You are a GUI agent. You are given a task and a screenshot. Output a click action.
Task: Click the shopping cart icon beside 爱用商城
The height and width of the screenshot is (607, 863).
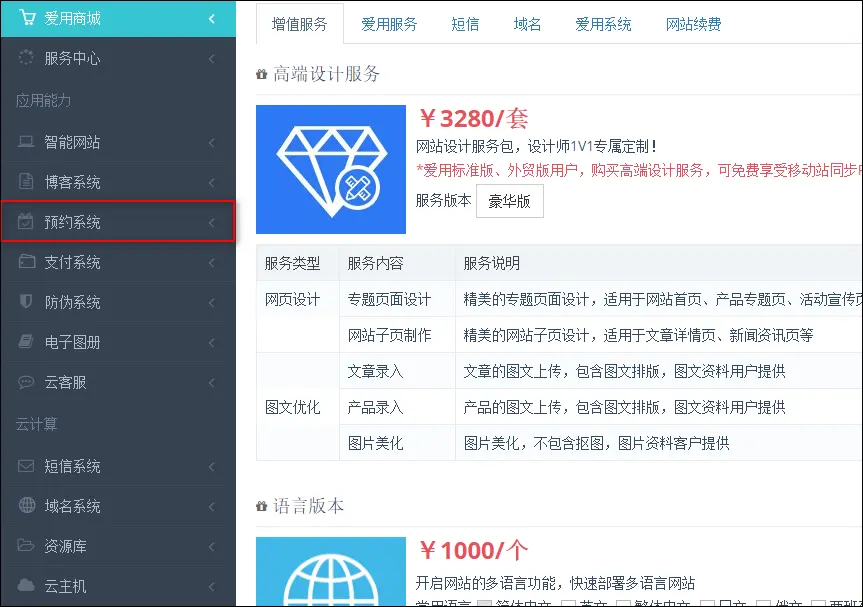pyautogui.click(x=25, y=19)
